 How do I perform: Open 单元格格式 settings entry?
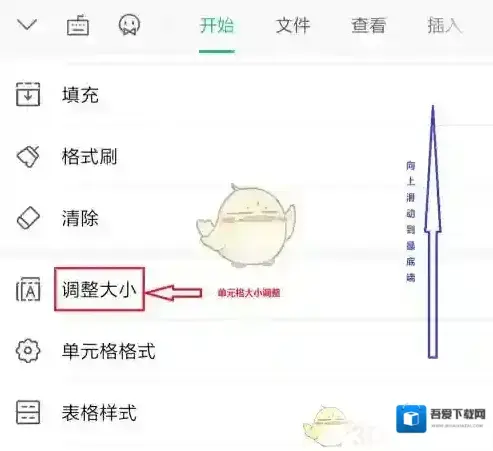[109, 351]
